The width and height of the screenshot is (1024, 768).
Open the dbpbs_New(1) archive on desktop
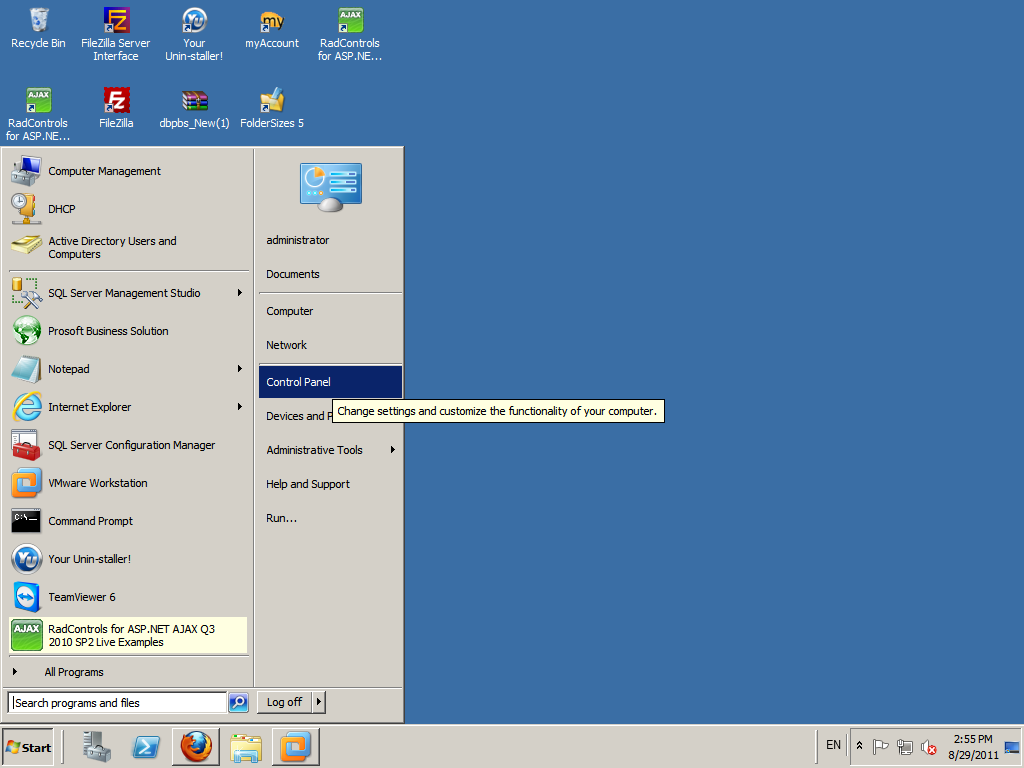pos(195,108)
